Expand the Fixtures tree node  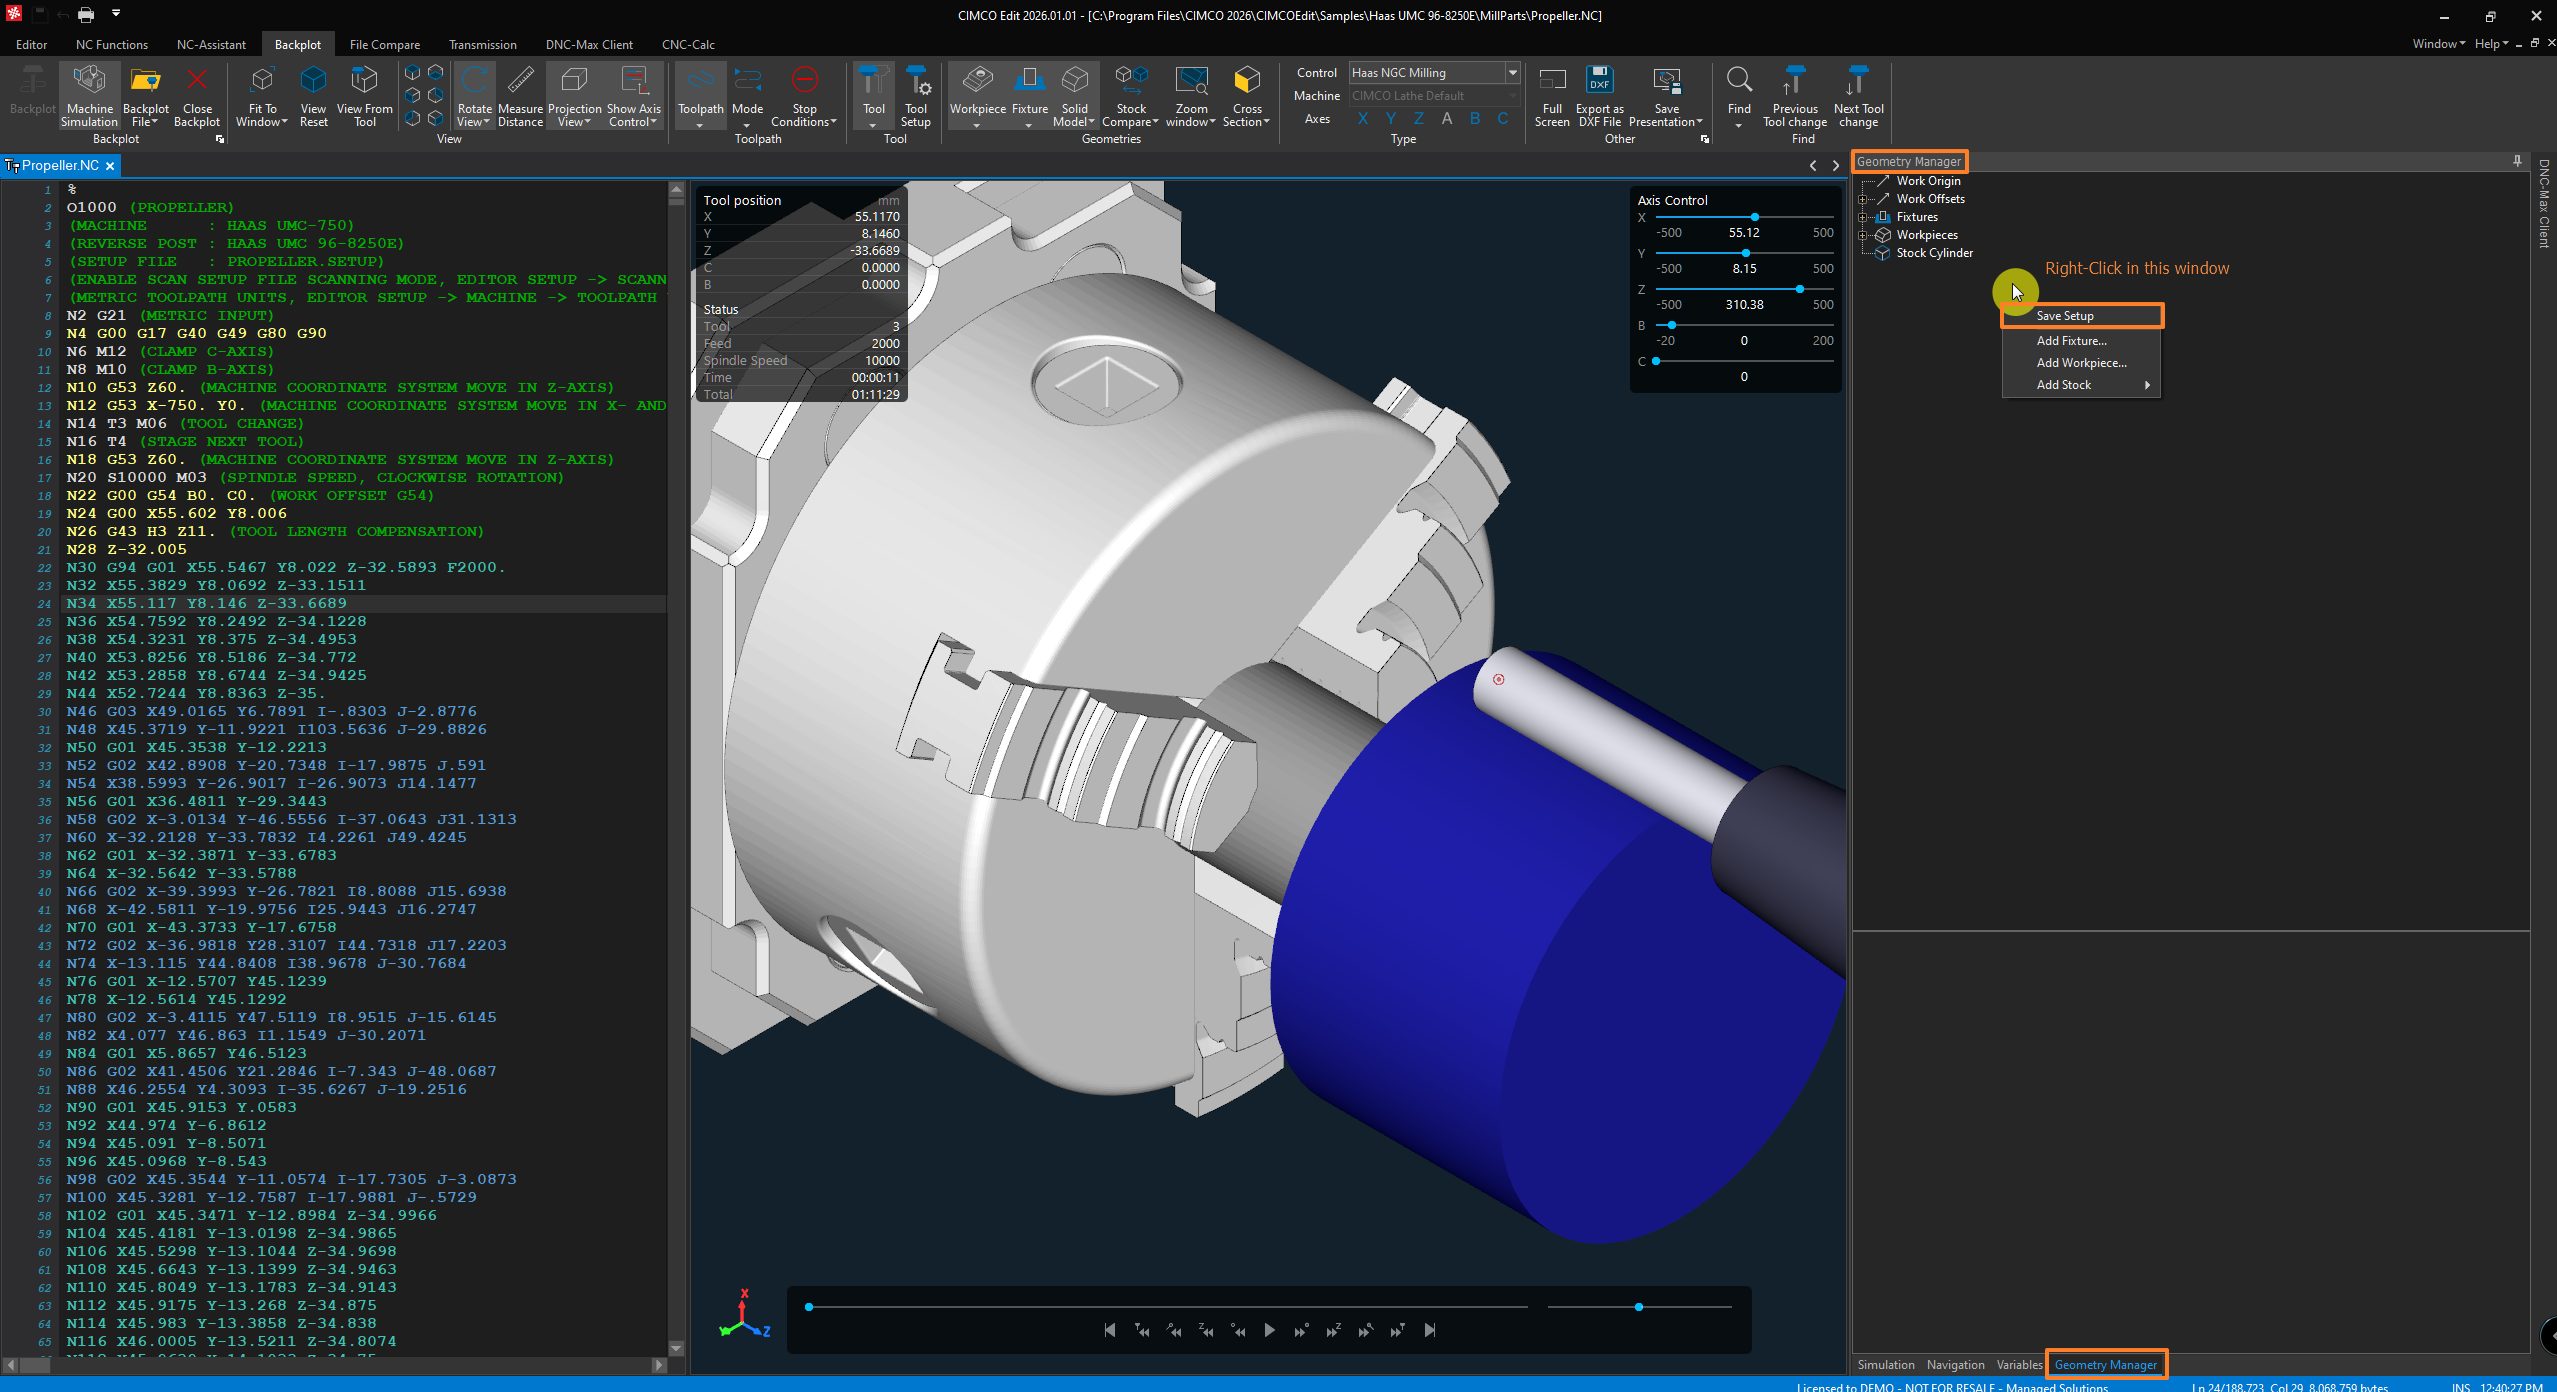[1862, 217]
